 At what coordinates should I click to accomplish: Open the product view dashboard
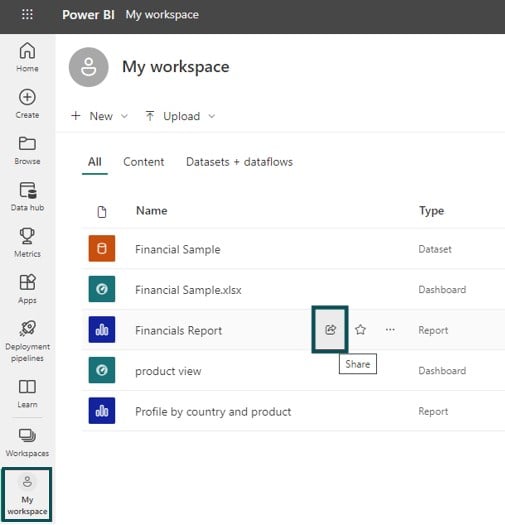(x=168, y=371)
